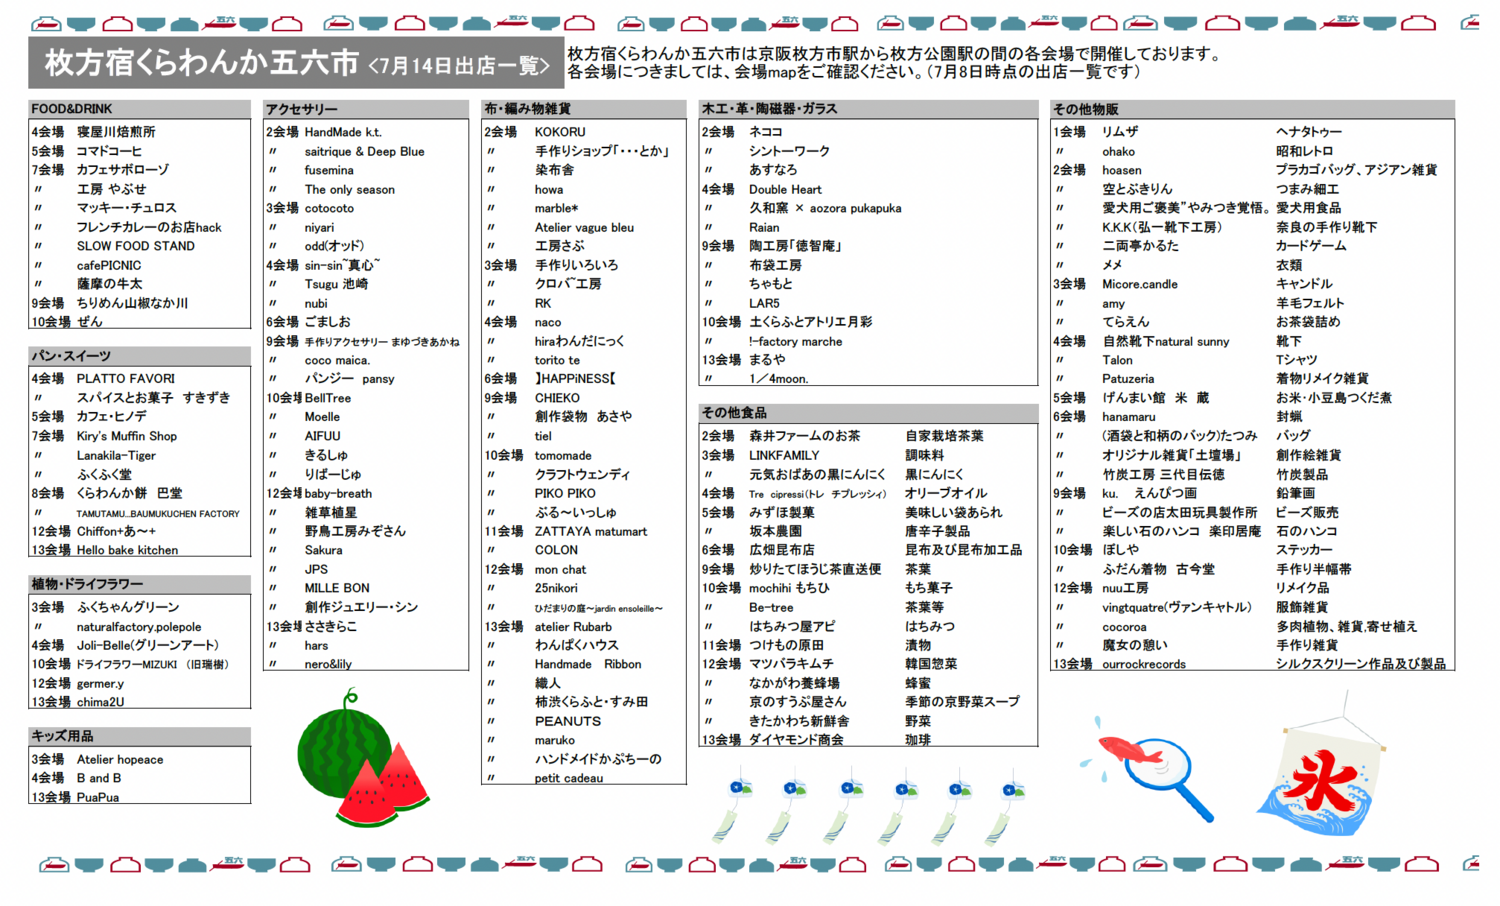The height and width of the screenshot is (906, 1500).
Task: Select the その他食品 section header
Action: pos(868,413)
